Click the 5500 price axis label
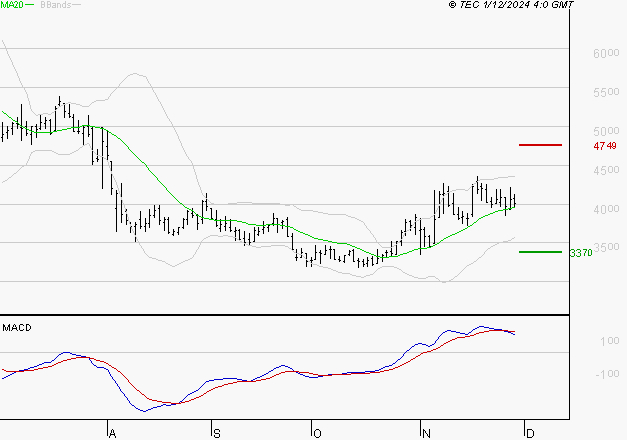Image resolution: width=627 pixels, height=440 pixels. point(606,92)
